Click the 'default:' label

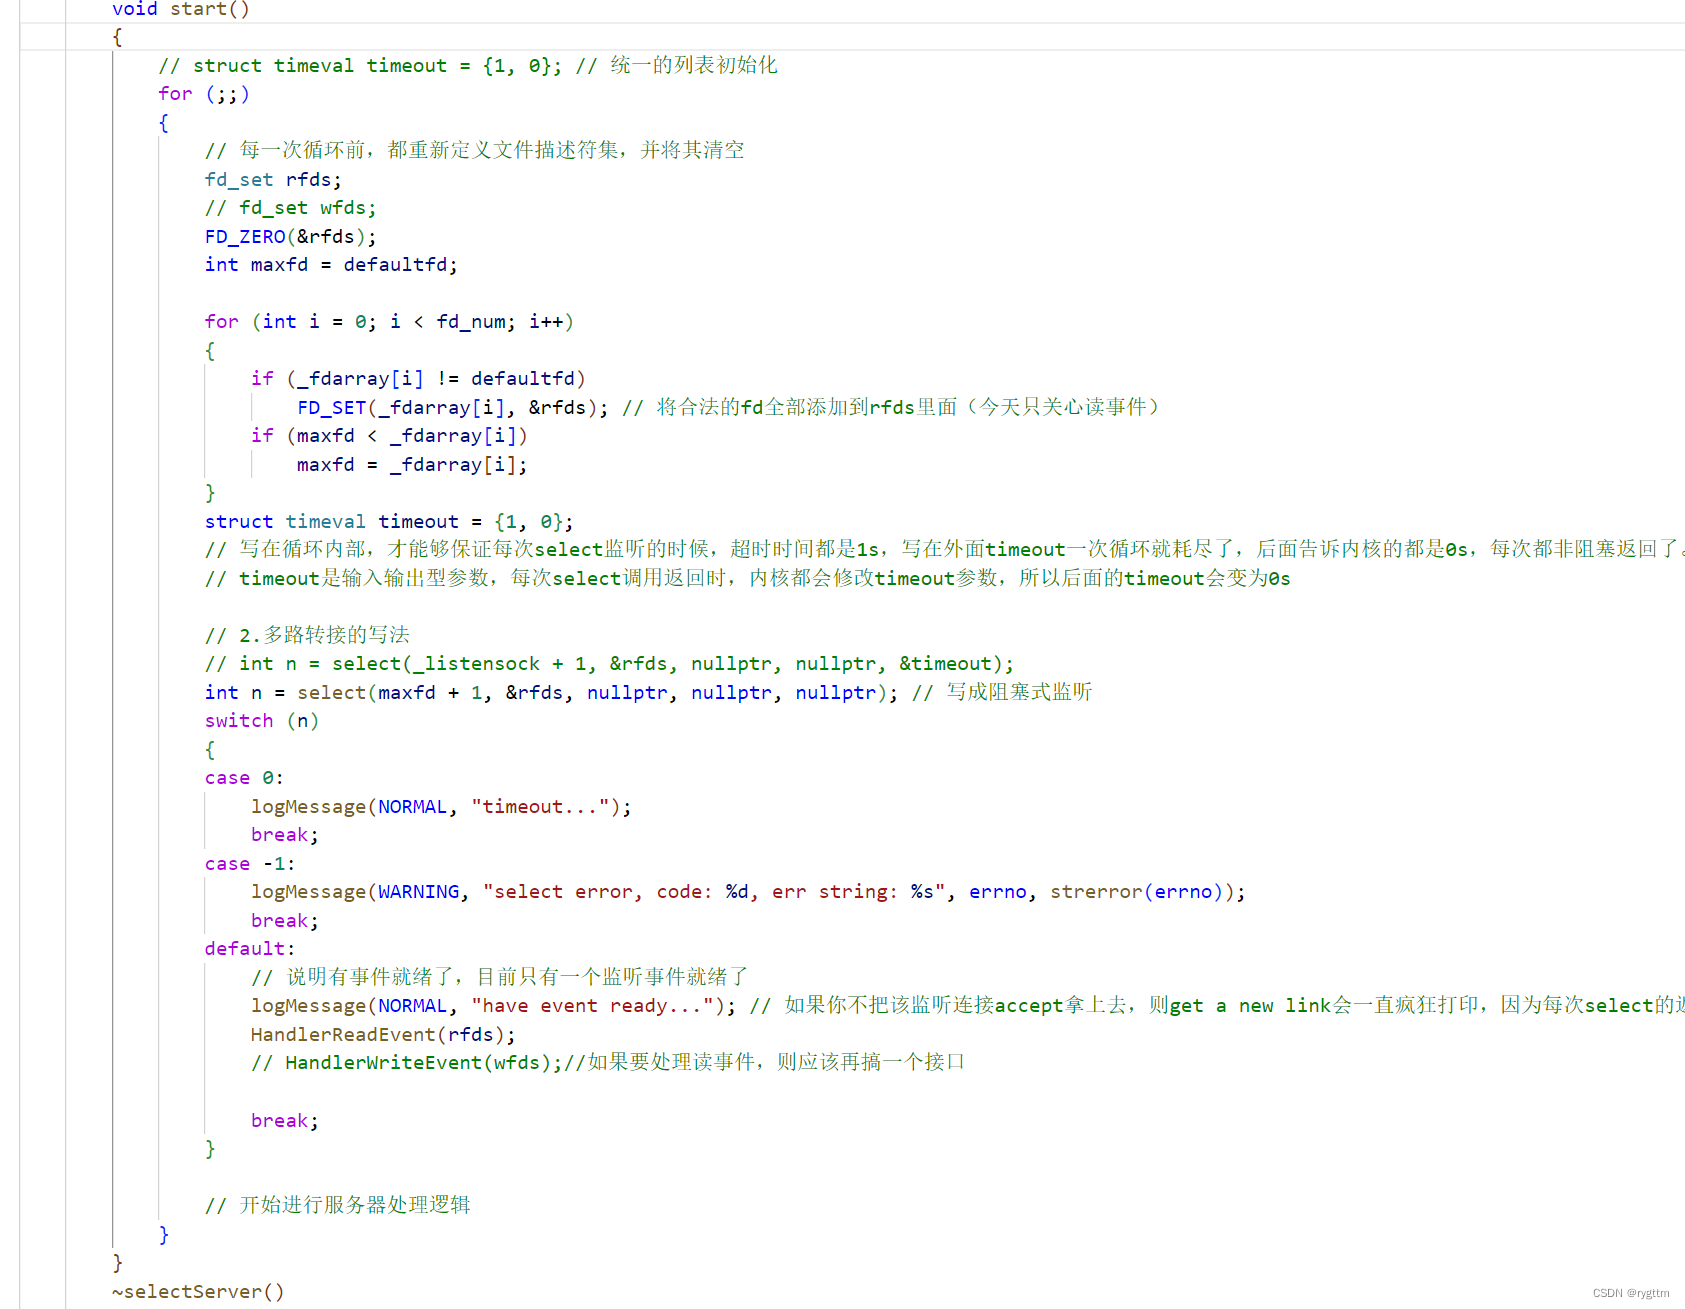click(x=250, y=949)
